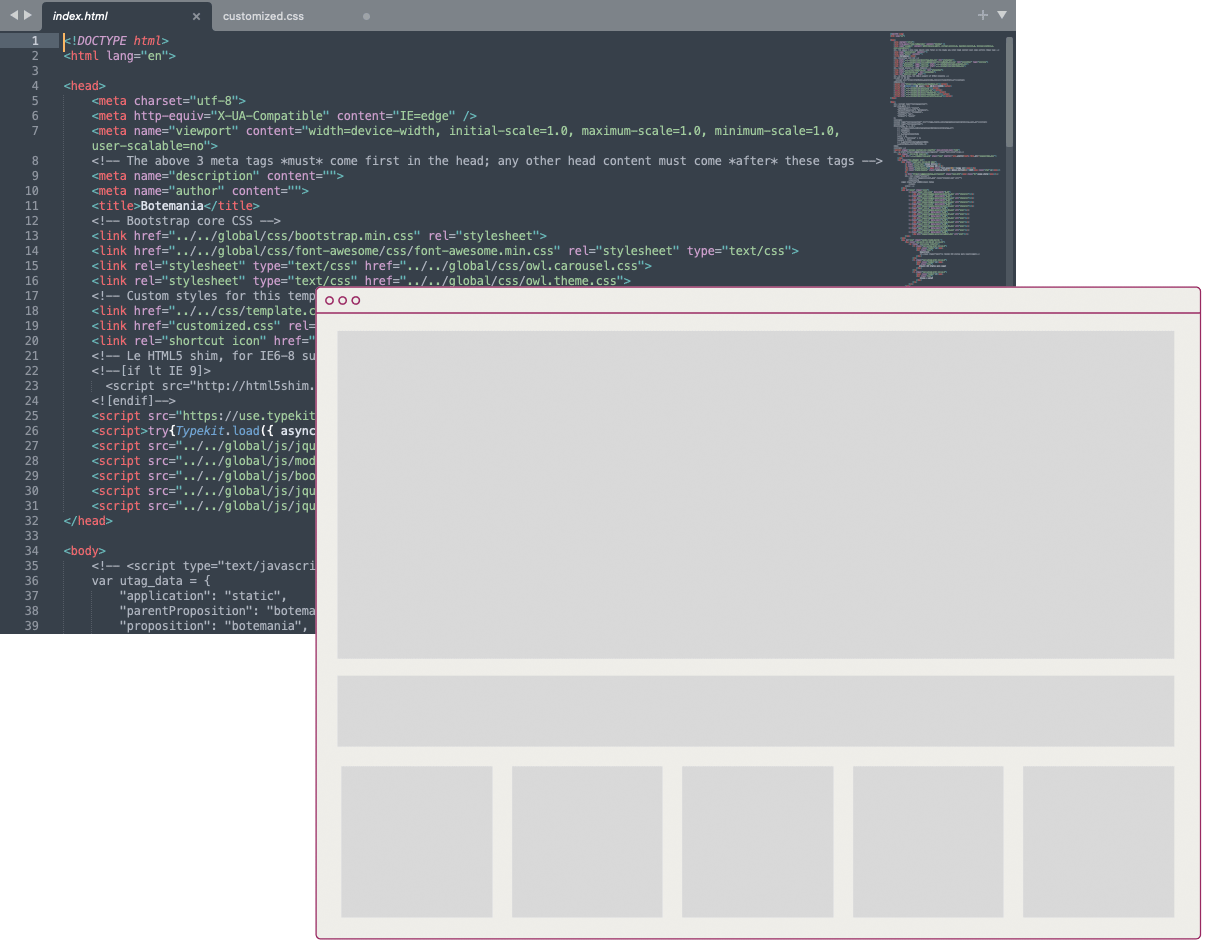Close the index.html tab
The image size is (1206, 943).
pos(196,16)
